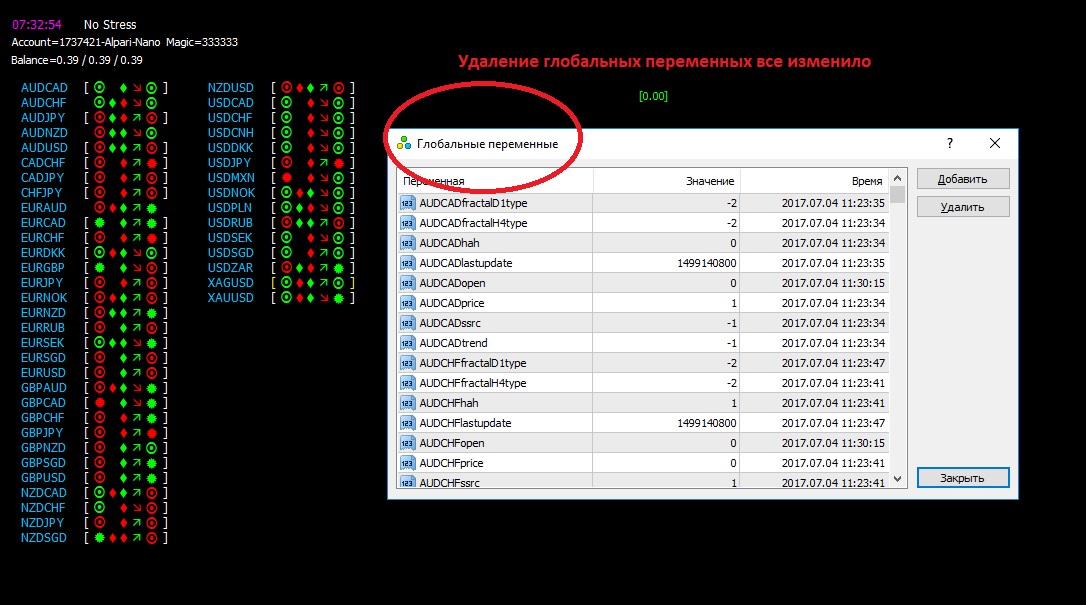Select the AUDCADlastupdate variable icon

point(407,264)
